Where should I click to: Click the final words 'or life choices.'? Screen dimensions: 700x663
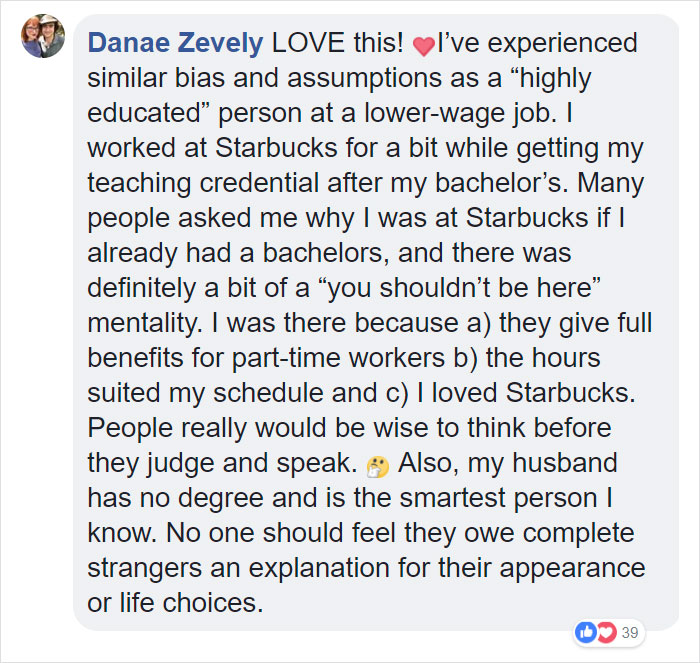(x=175, y=603)
